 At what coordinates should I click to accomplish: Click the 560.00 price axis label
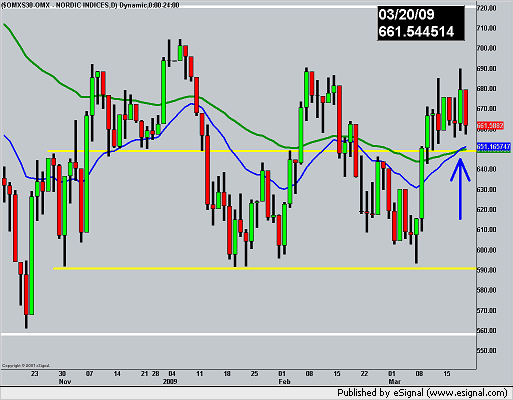[x=487, y=331]
